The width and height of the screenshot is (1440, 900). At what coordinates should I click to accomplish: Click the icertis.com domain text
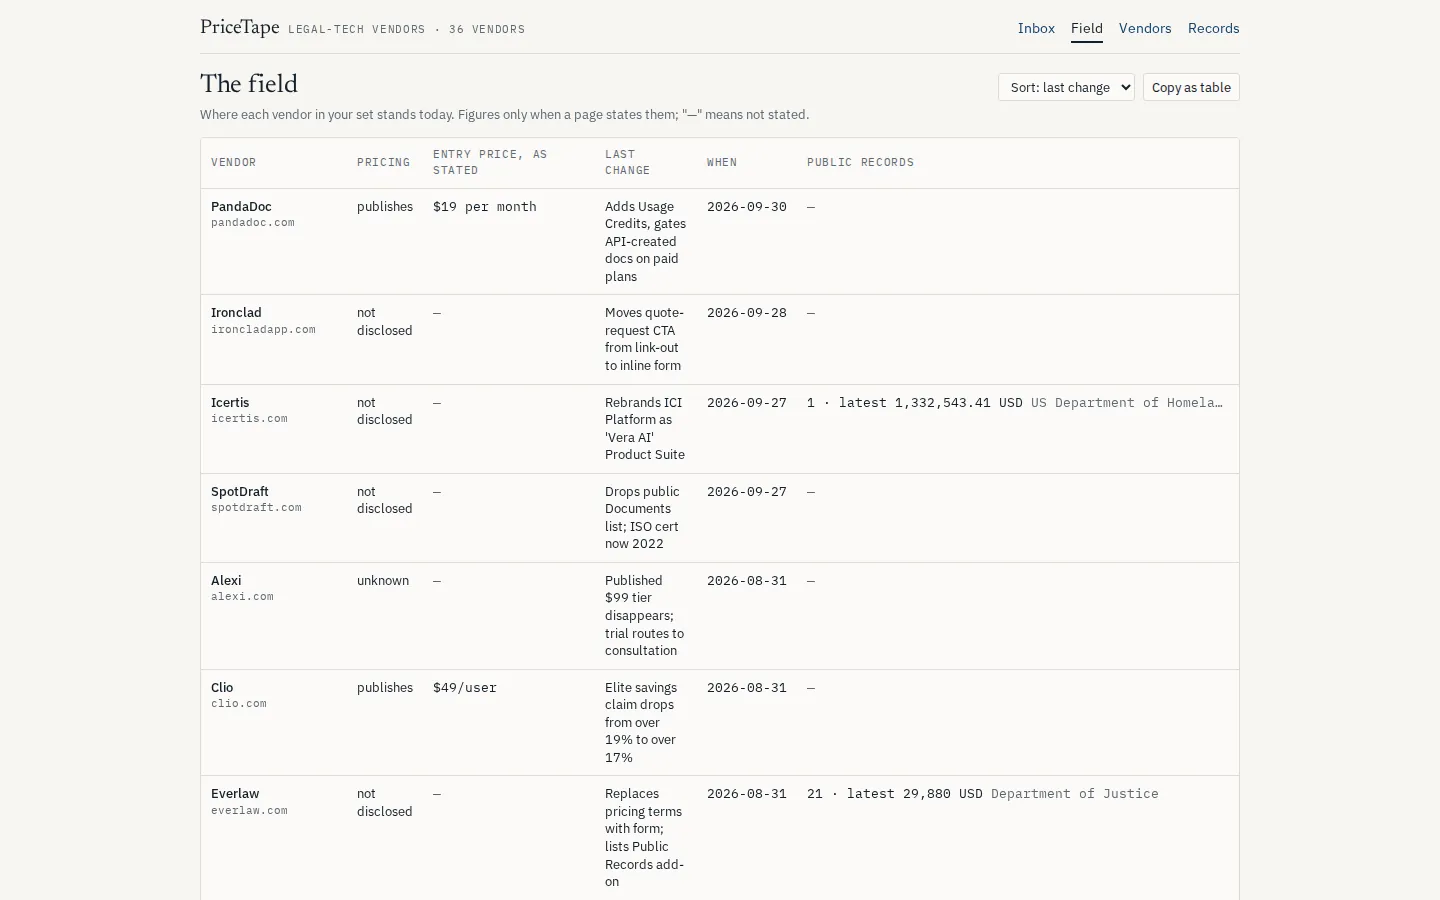coord(249,418)
